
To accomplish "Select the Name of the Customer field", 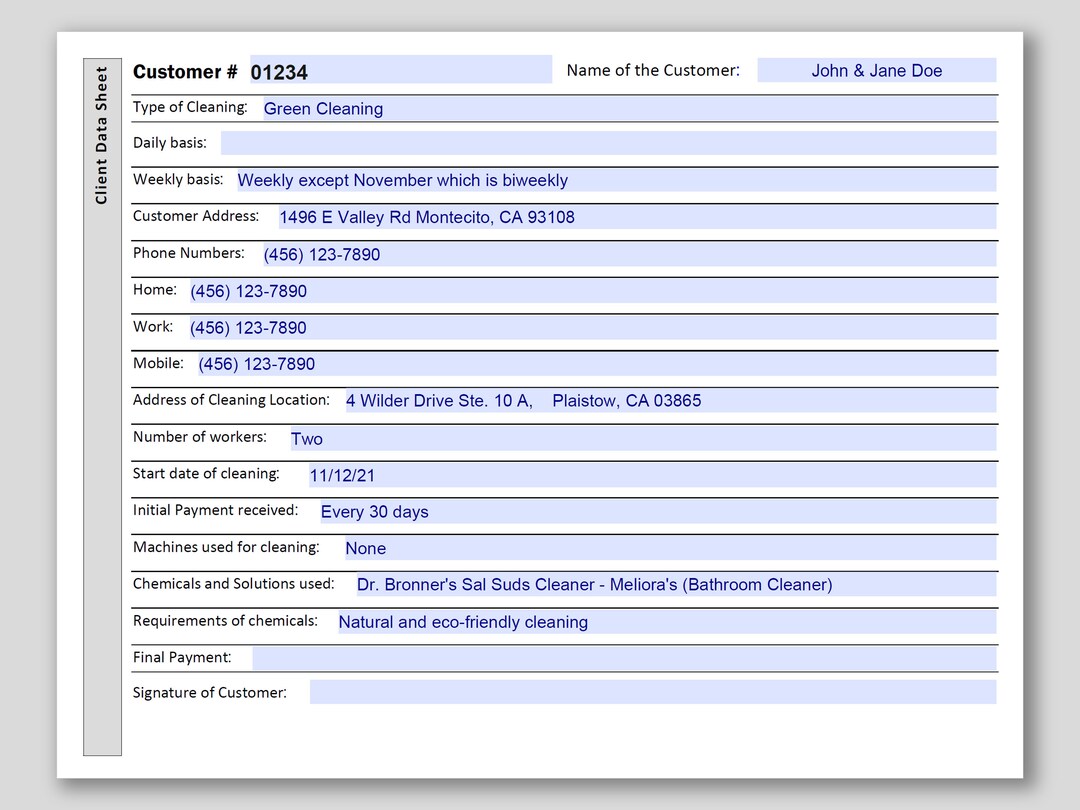I will 877,70.
